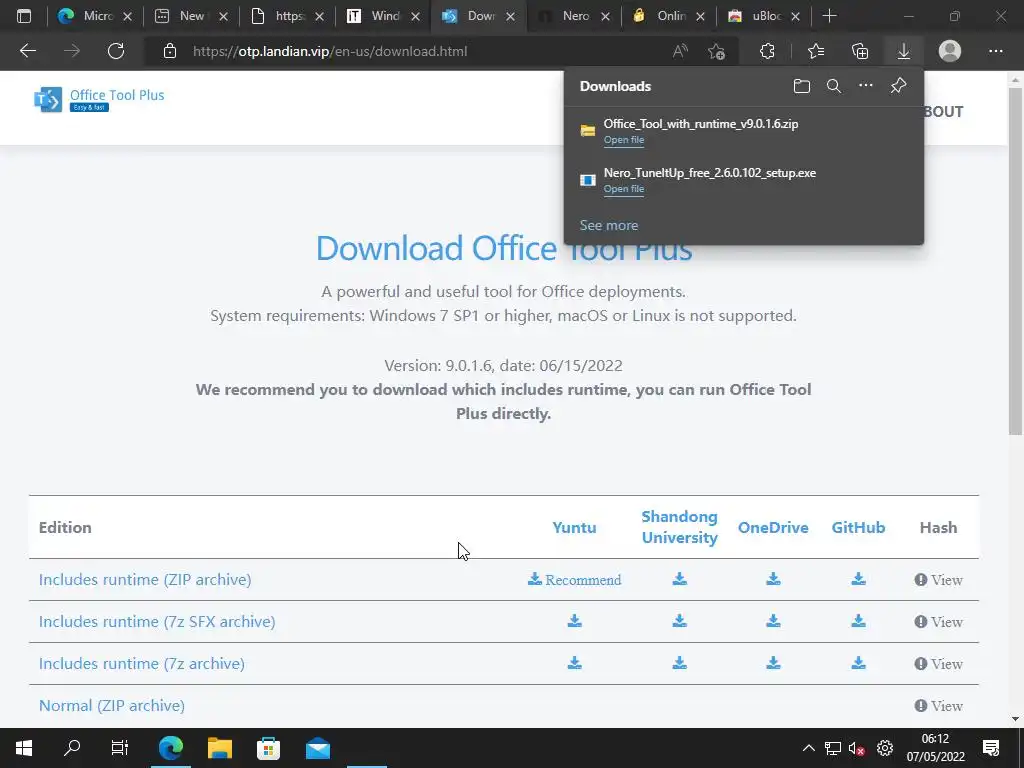The image size is (1024, 768).
Task: Switch to the Onlin tab
Action: [669, 16]
